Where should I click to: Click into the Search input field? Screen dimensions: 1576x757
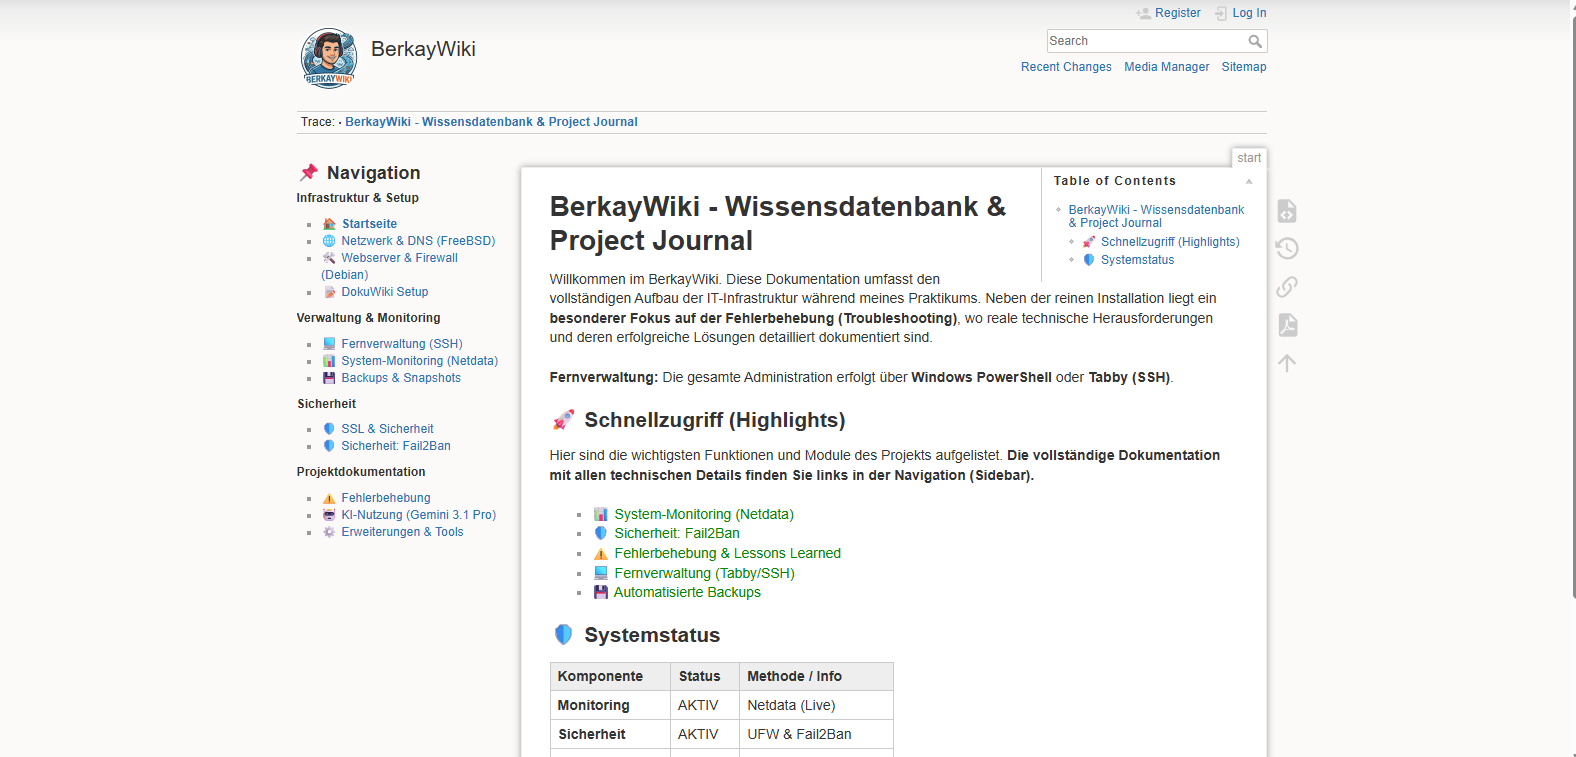pyautogui.click(x=1145, y=41)
